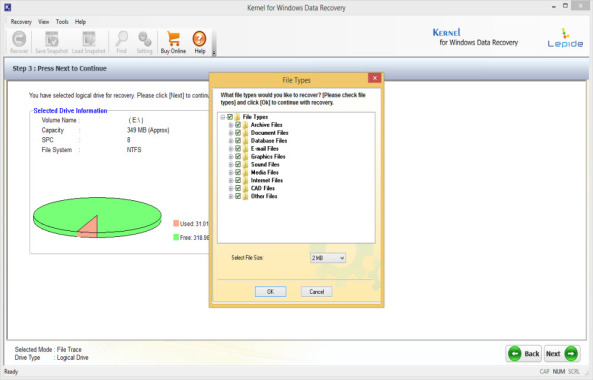
Task: Uncheck the Graphics Files checkbox
Action: click(x=238, y=157)
